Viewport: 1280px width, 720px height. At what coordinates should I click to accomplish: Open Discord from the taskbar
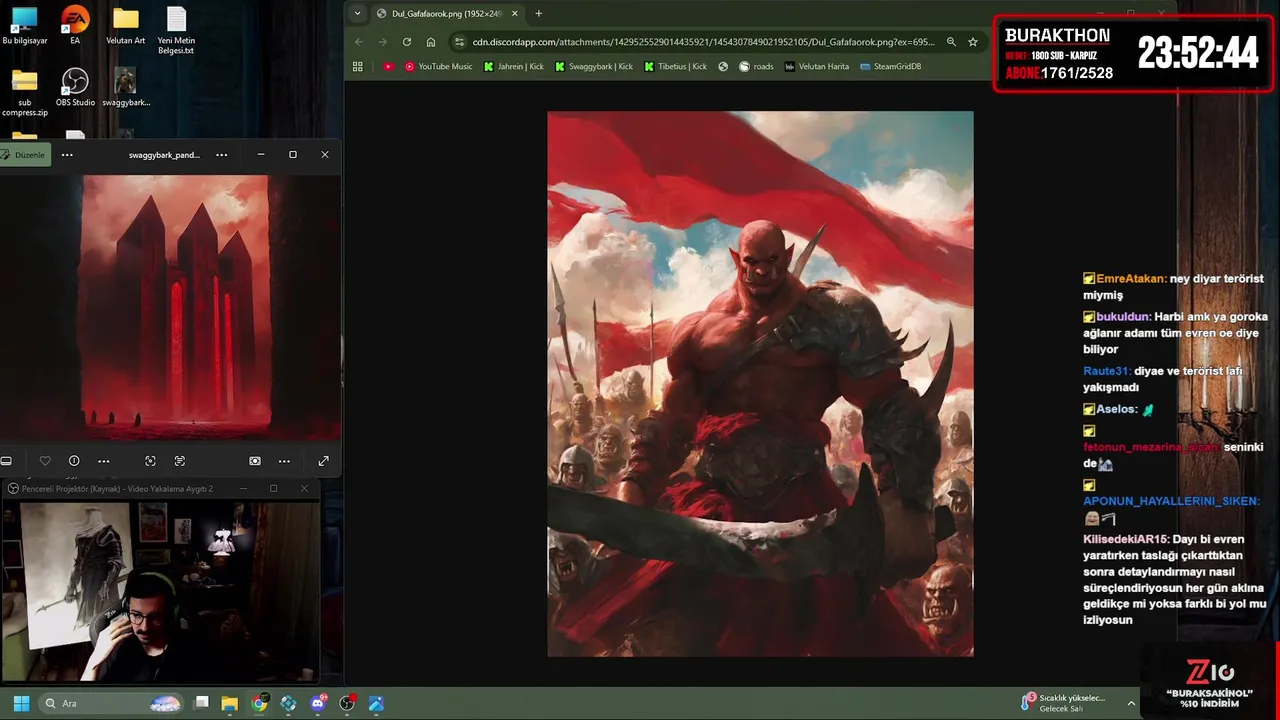[319, 703]
